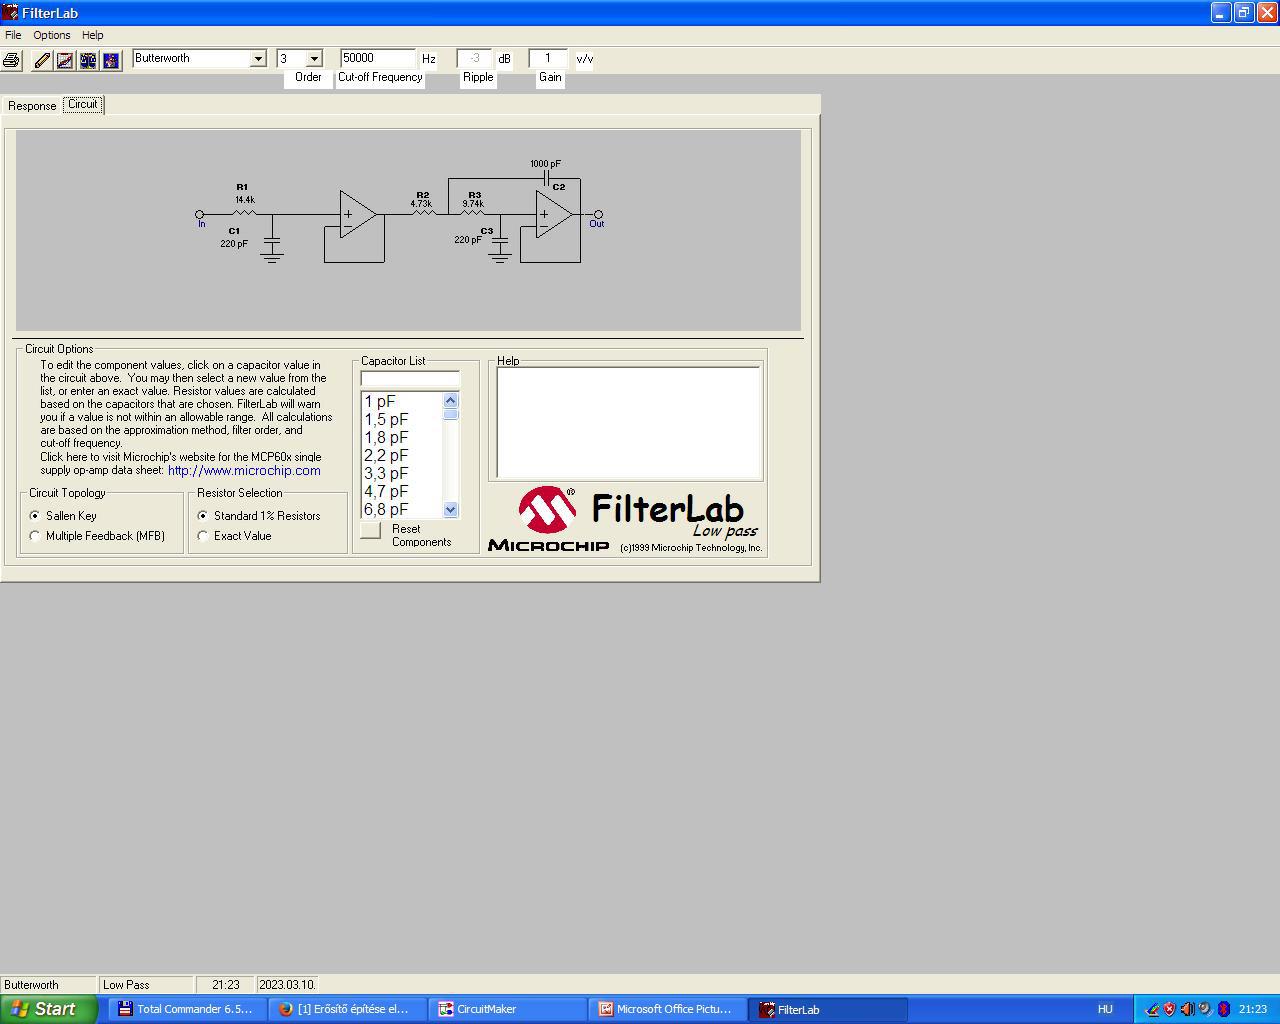1280x1024 pixels.
Task: Click the R2 4.73k resistor value
Action: (421, 204)
